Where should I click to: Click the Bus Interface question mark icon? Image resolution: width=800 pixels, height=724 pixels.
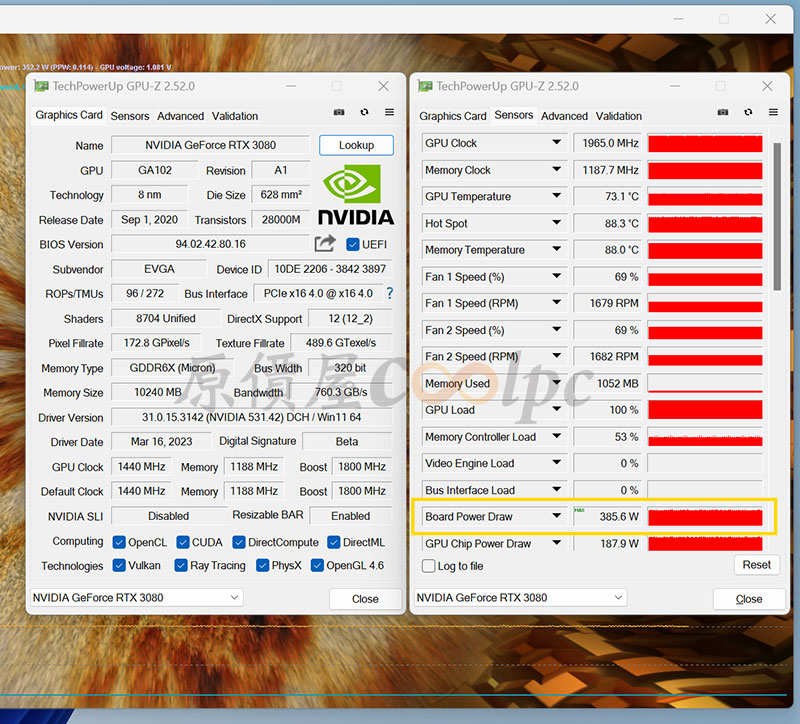(x=390, y=293)
